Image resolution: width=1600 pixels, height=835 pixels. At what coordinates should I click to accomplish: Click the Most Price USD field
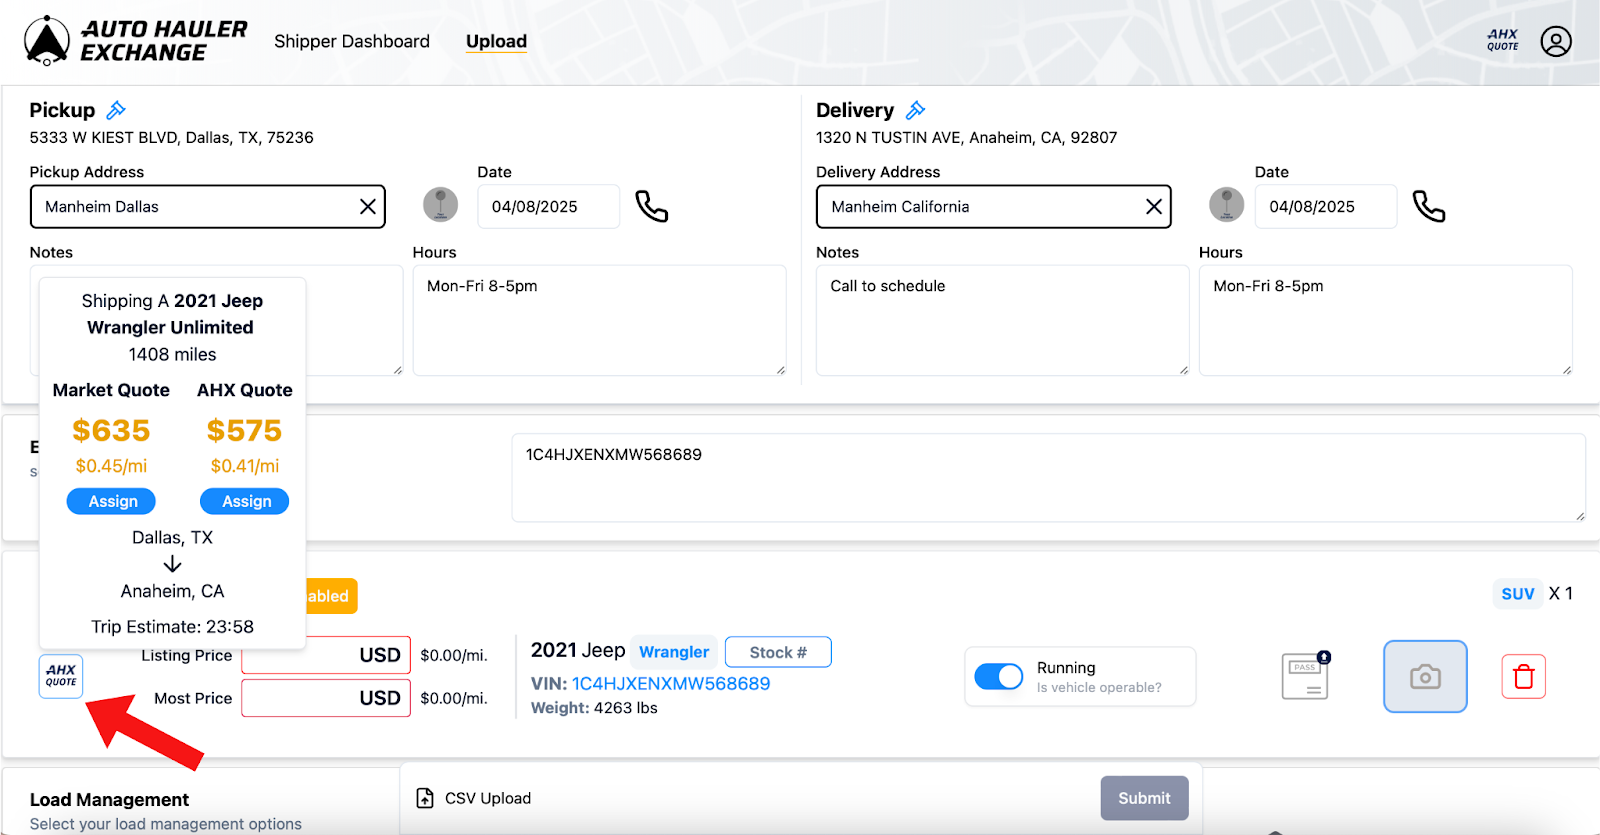[x=326, y=698]
